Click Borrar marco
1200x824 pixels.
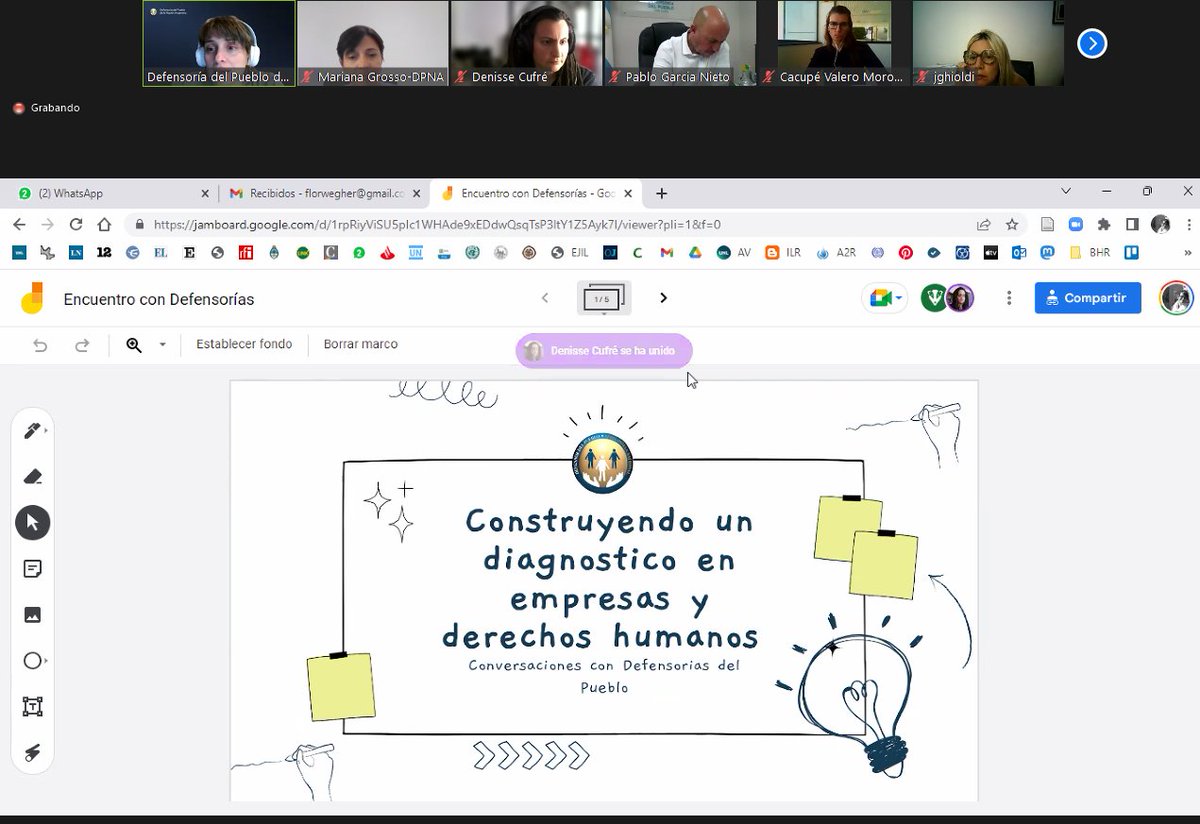click(x=361, y=344)
